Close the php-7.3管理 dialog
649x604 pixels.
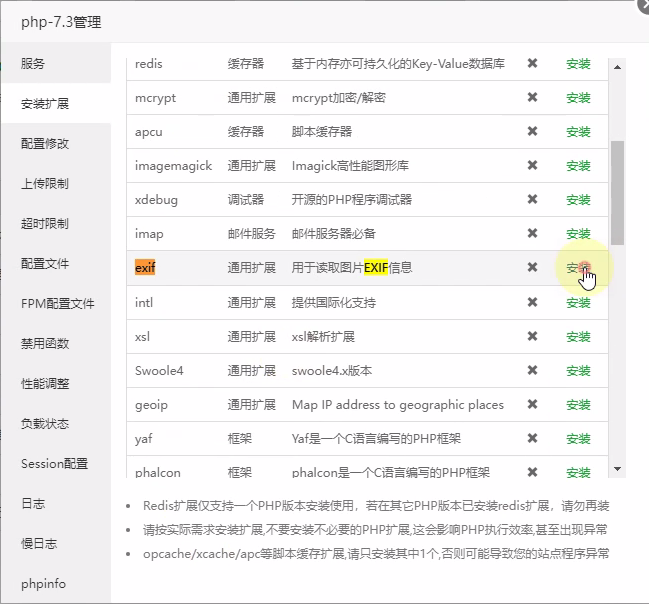pos(644,5)
